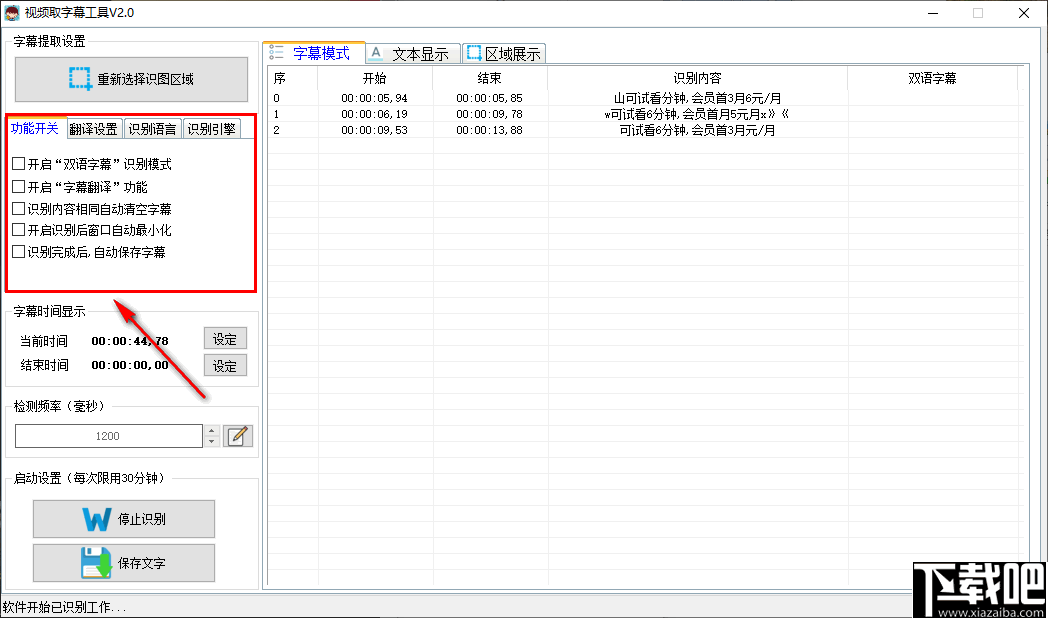Enable 开启"字幕翻译"功能 option
Image resolution: width=1048 pixels, height=618 pixels.
coord(17,186)
